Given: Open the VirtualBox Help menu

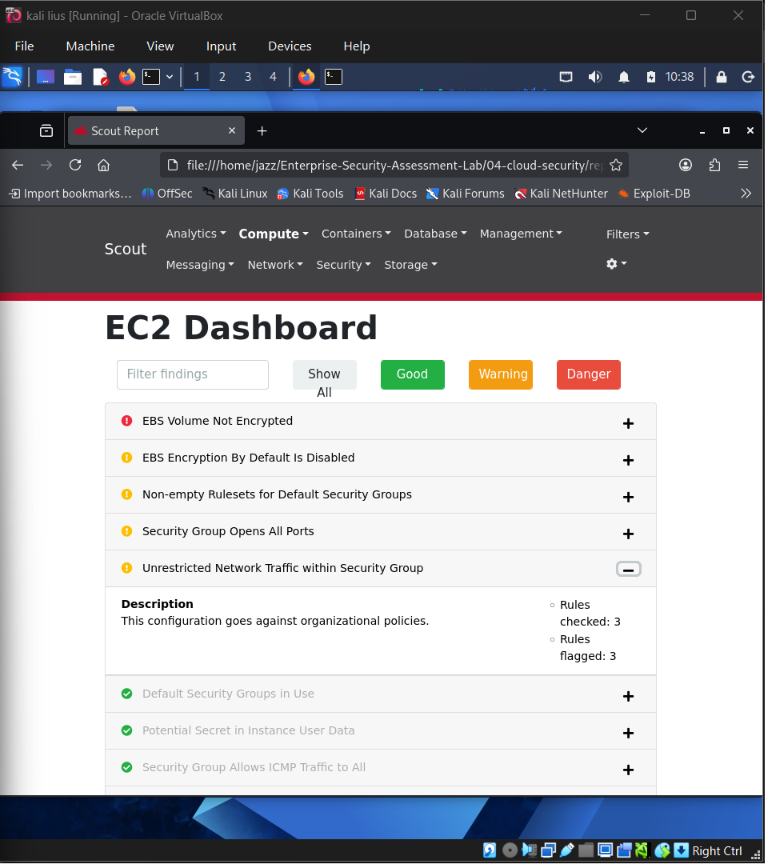Looking at the screenshot, I should coord(357,46).
